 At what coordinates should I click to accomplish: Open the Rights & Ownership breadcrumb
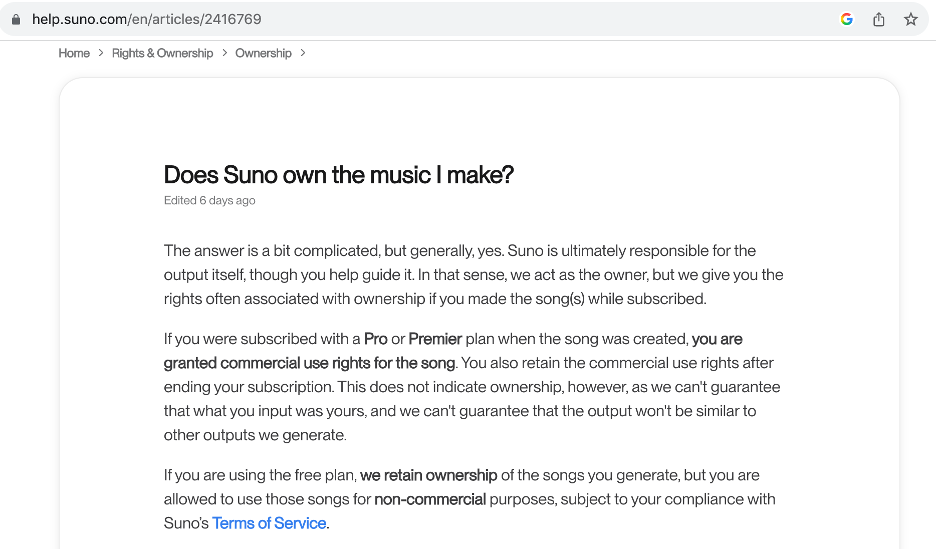pyautogui.click(x=162, y=53)
